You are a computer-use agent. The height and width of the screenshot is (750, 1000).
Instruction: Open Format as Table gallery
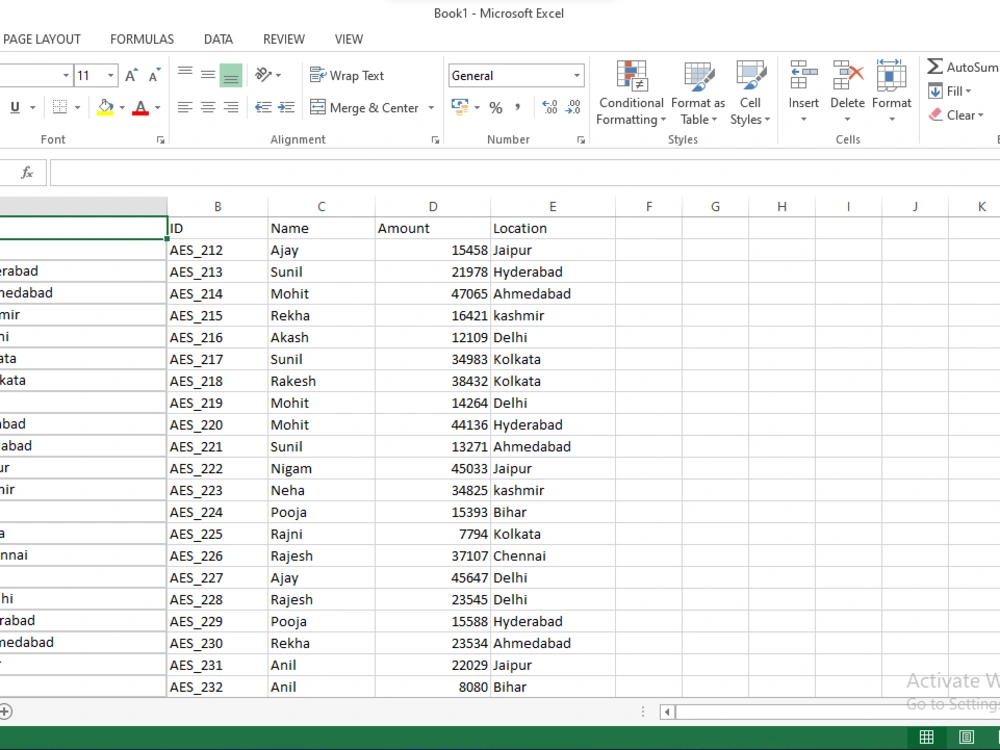coord(698,92)
